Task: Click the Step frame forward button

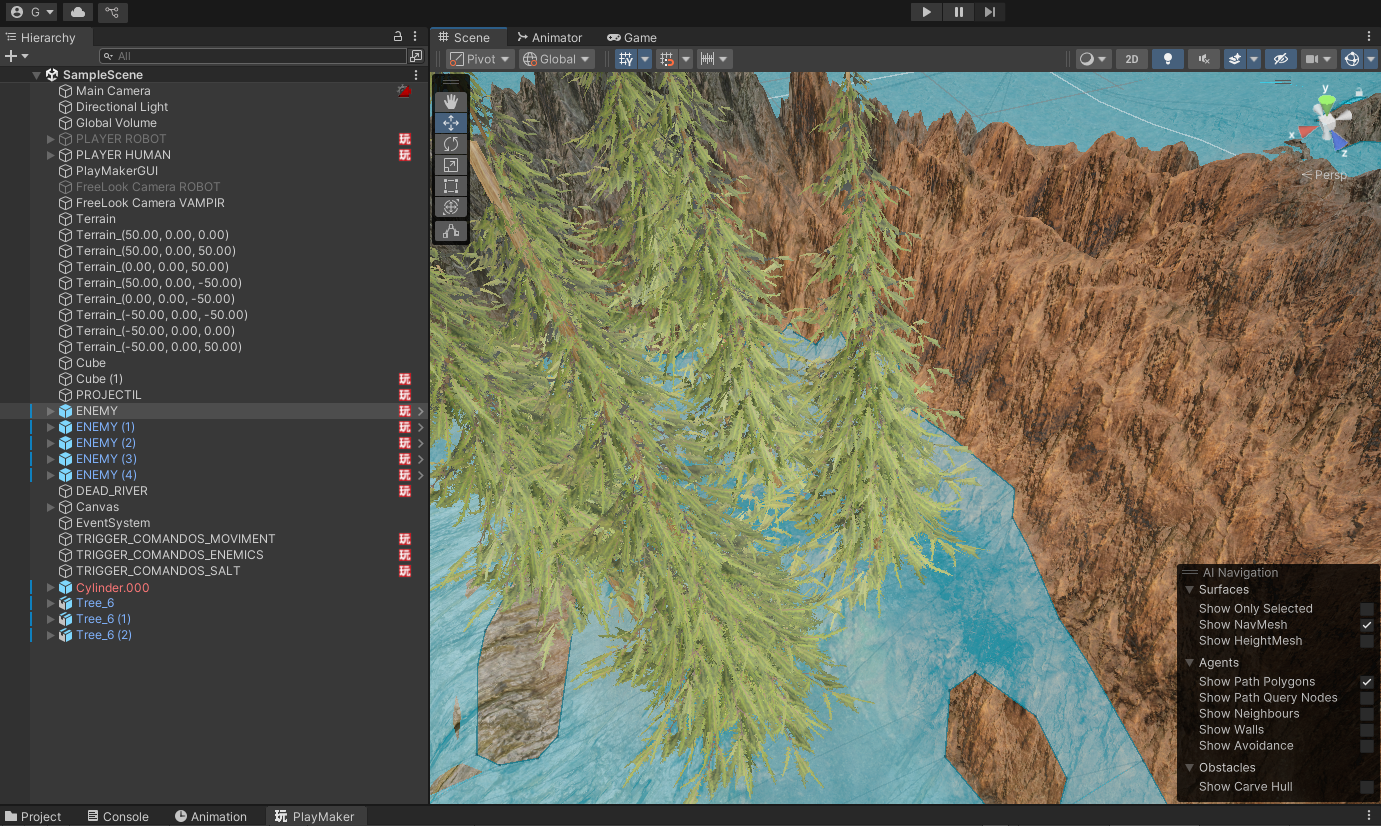Action: [x=989, y=12]
